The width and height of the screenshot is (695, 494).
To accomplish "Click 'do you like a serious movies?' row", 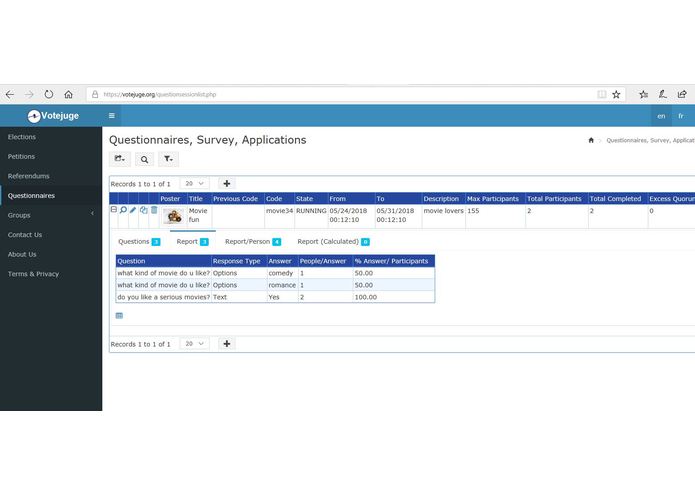I will click(275, 297).
